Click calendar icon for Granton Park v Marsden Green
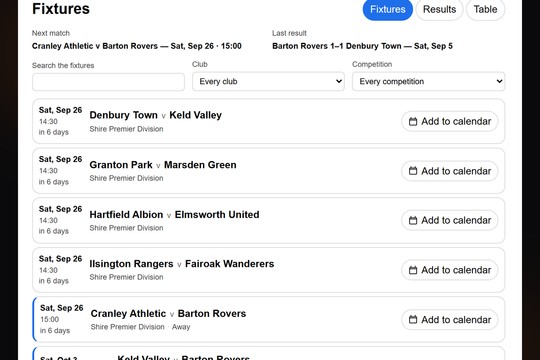Viewport: 540px width, 360px height. pyautogui.click(x=413, y=171)
